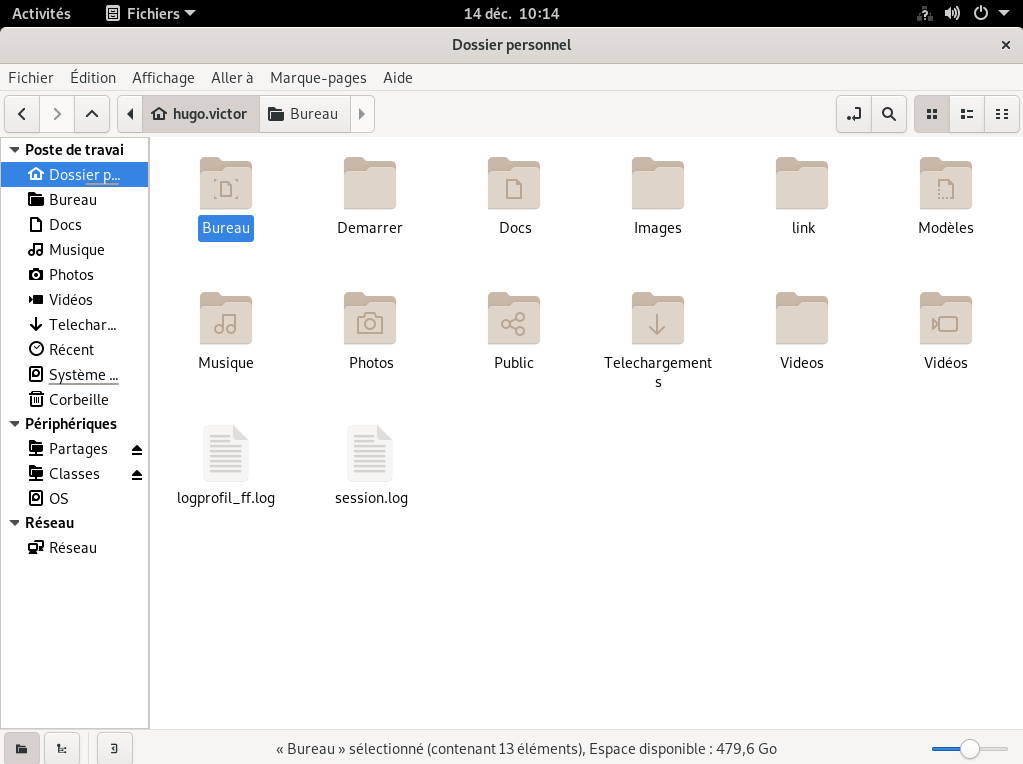Select Dossier personnel in sidebar

pos(74,175)
